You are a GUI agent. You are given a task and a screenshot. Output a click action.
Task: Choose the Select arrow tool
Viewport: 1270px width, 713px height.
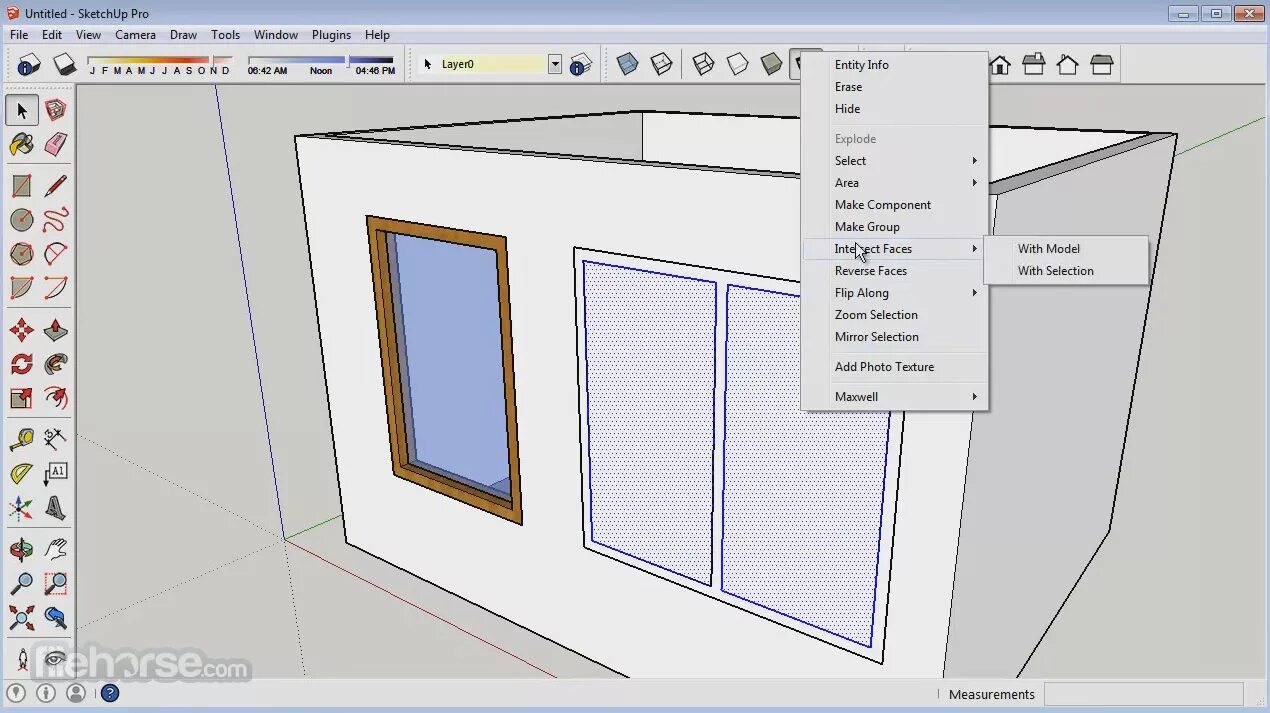[22, 110]
